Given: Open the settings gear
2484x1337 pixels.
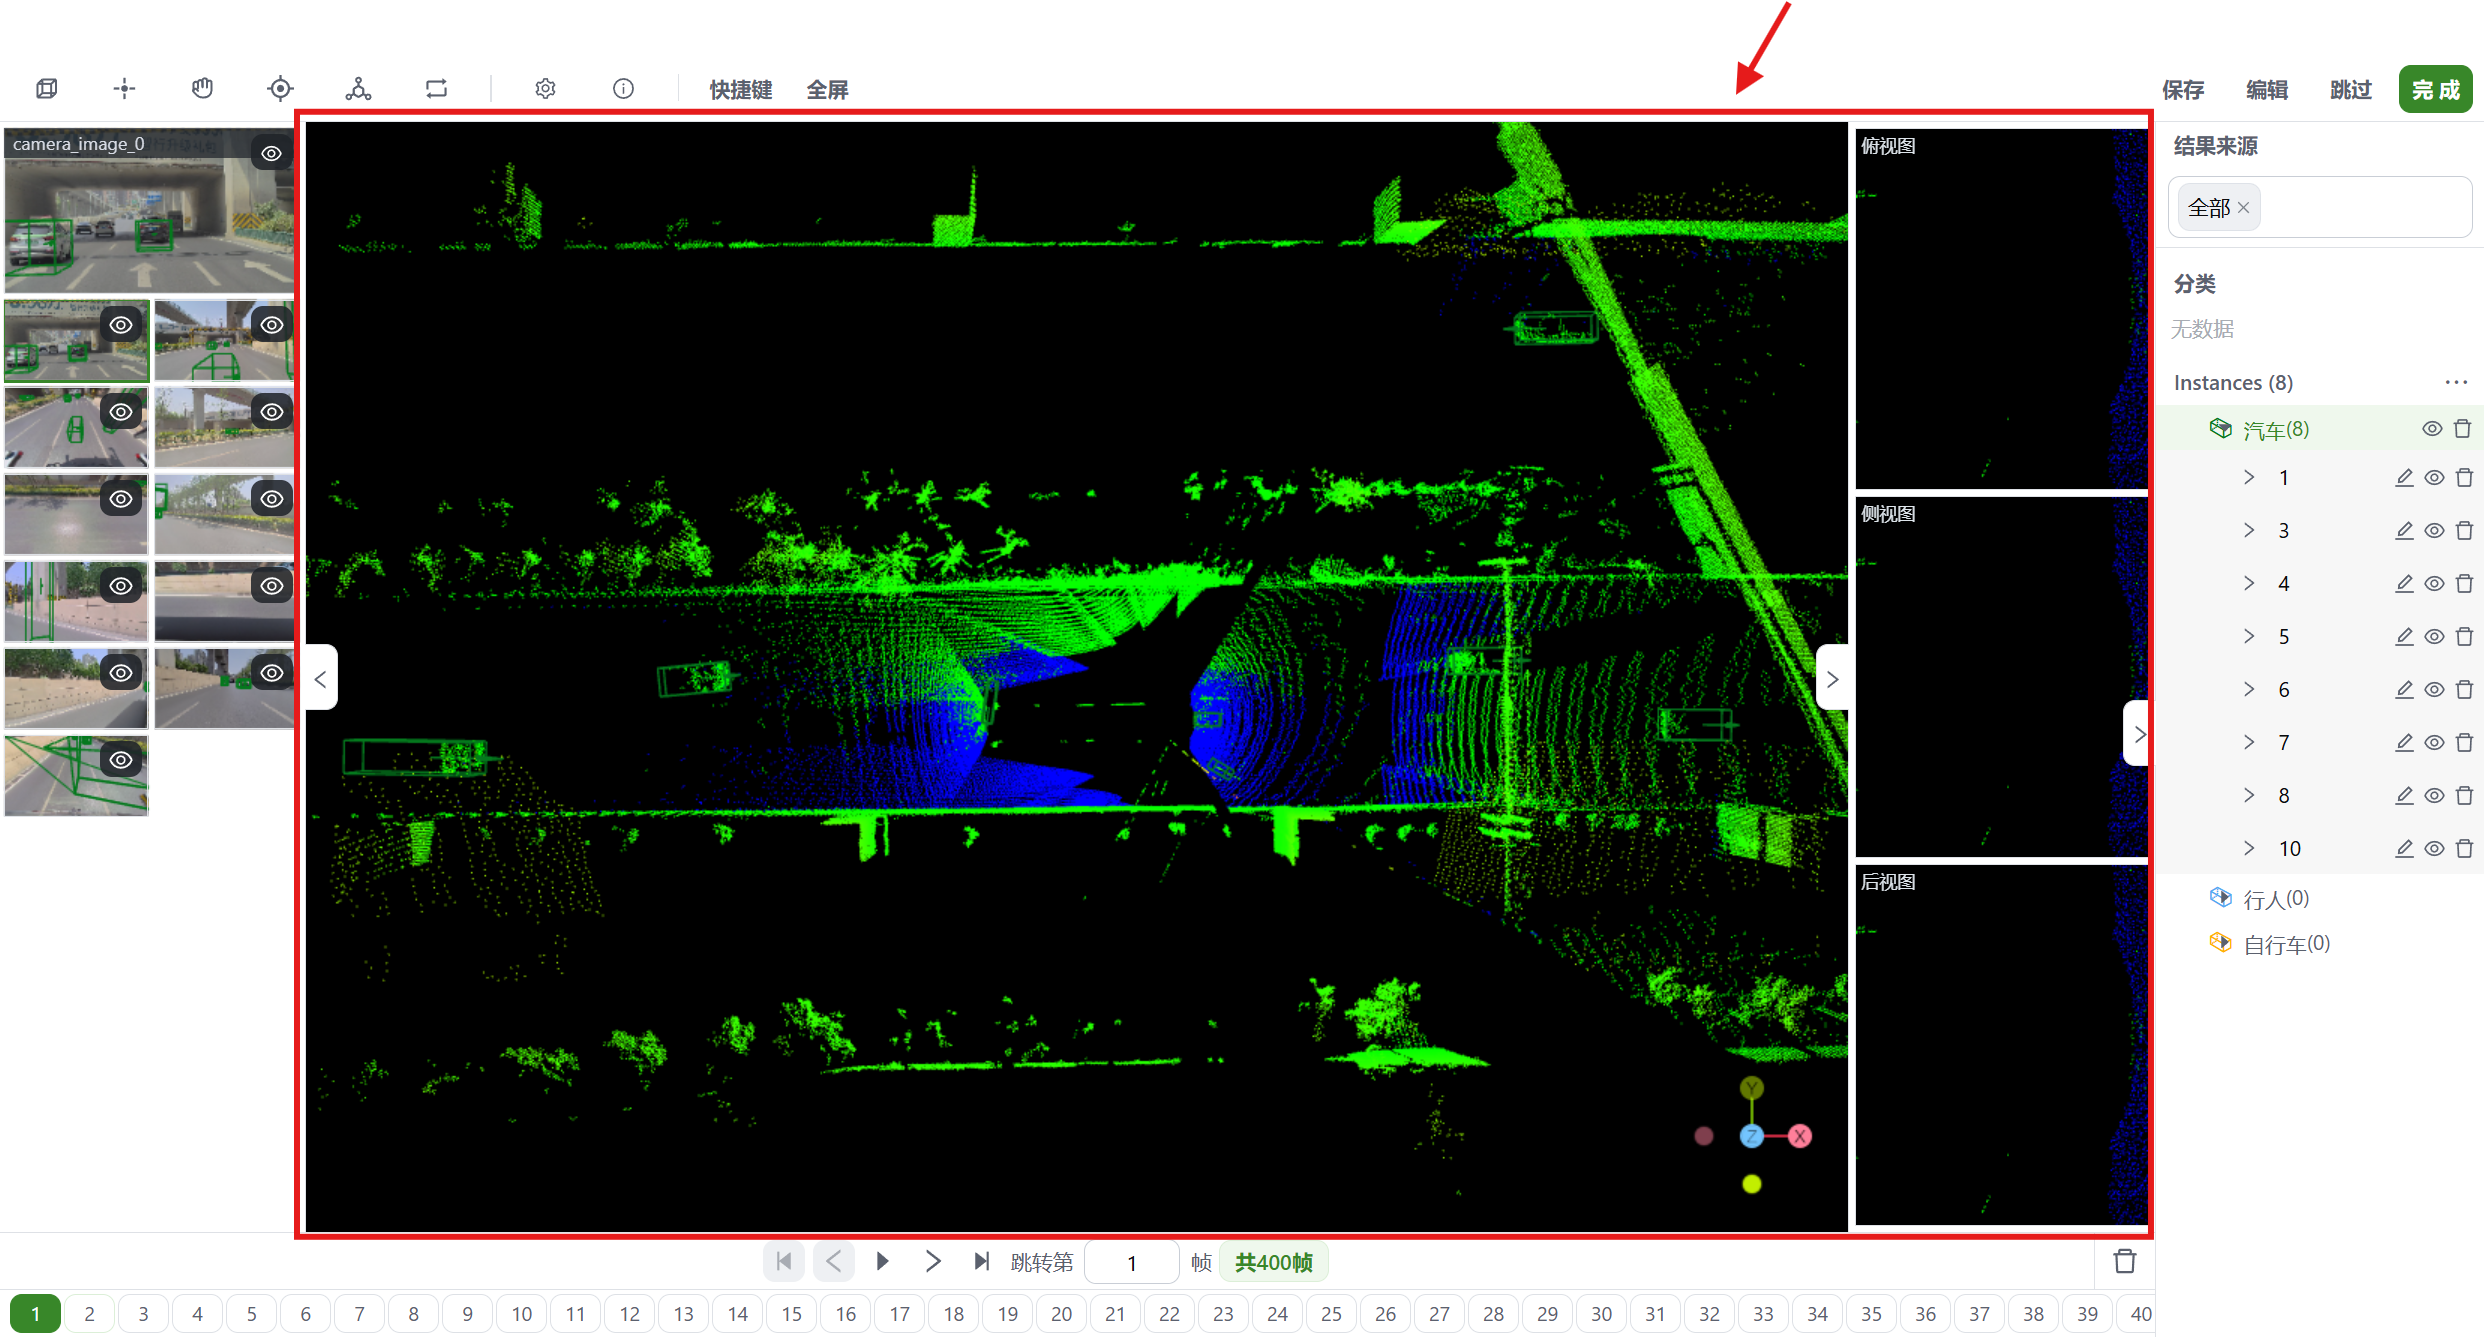Looking at the screenshot, I should click(x=545, y=89).
